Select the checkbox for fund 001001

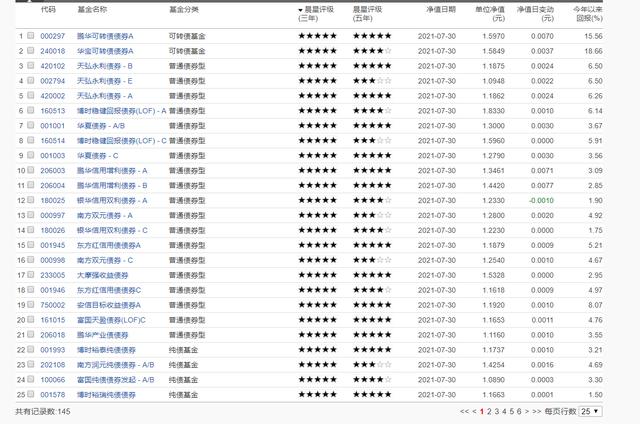tap(31, 125)
